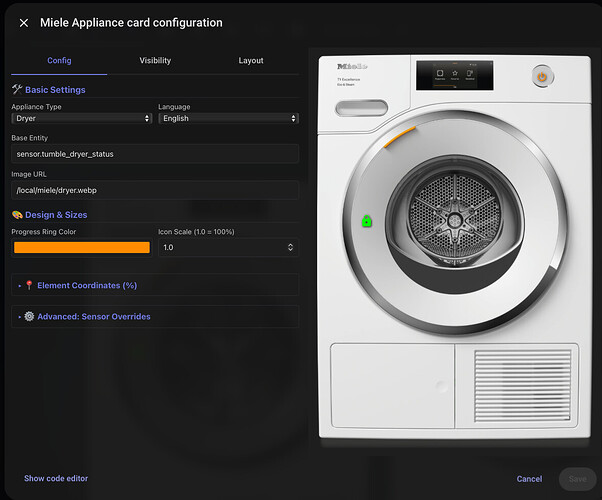Click the Base Entity label
The width and height of the screenshot is (602, 500).
30,138
